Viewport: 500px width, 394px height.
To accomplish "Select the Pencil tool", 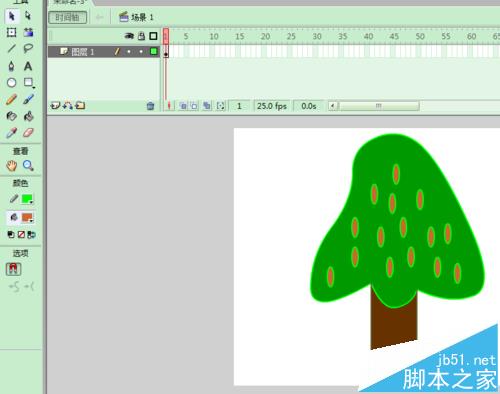I will pyautogui.click(x=12, y=99).
